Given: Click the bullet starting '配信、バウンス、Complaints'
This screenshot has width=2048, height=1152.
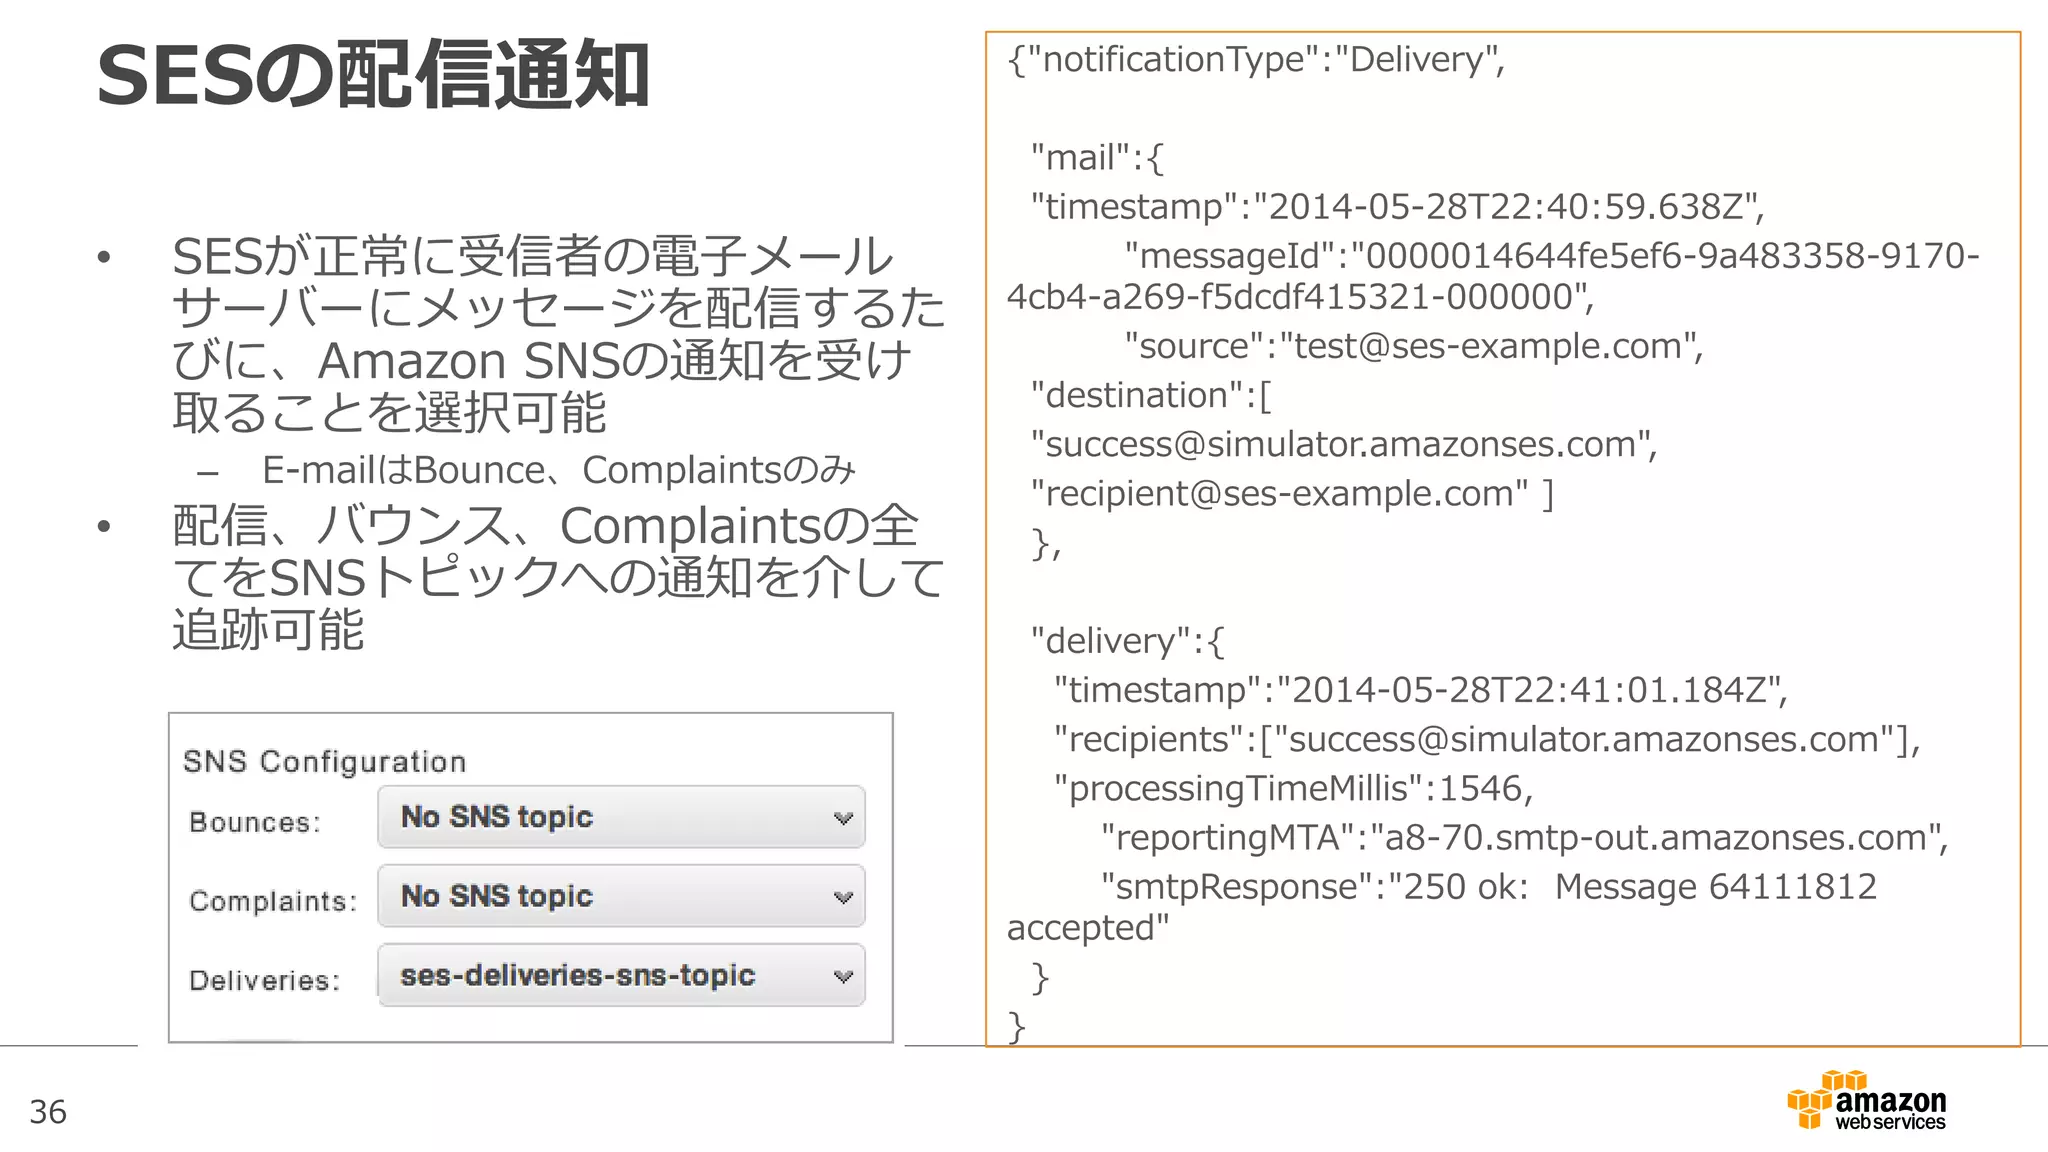Looking at the screenshot, I should (x=558, y=579).
